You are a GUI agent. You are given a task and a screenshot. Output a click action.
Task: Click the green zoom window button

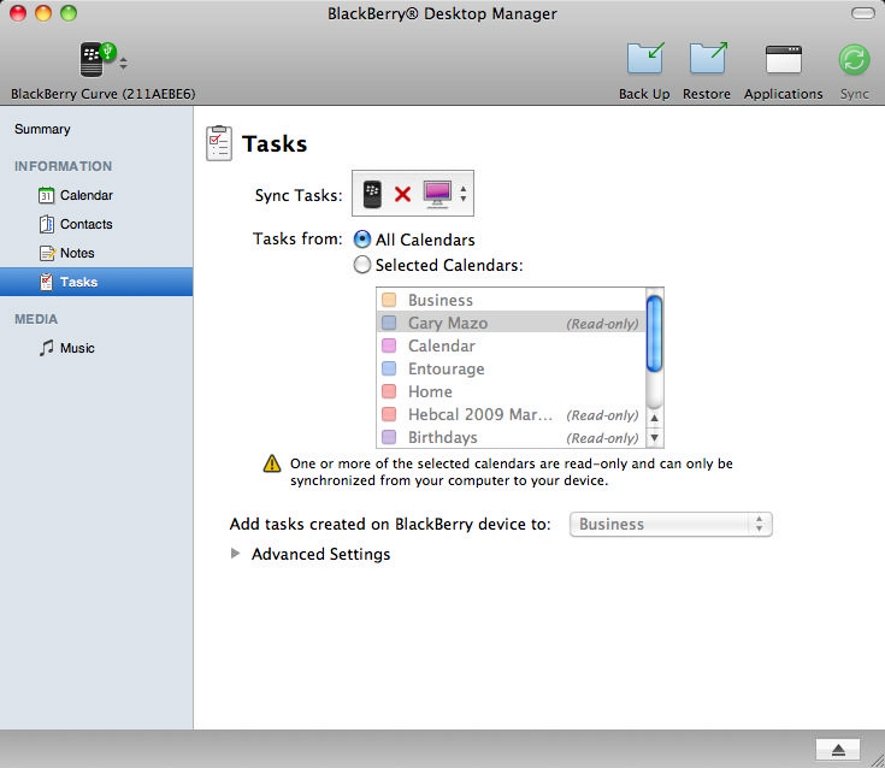(x=69, y=13)
